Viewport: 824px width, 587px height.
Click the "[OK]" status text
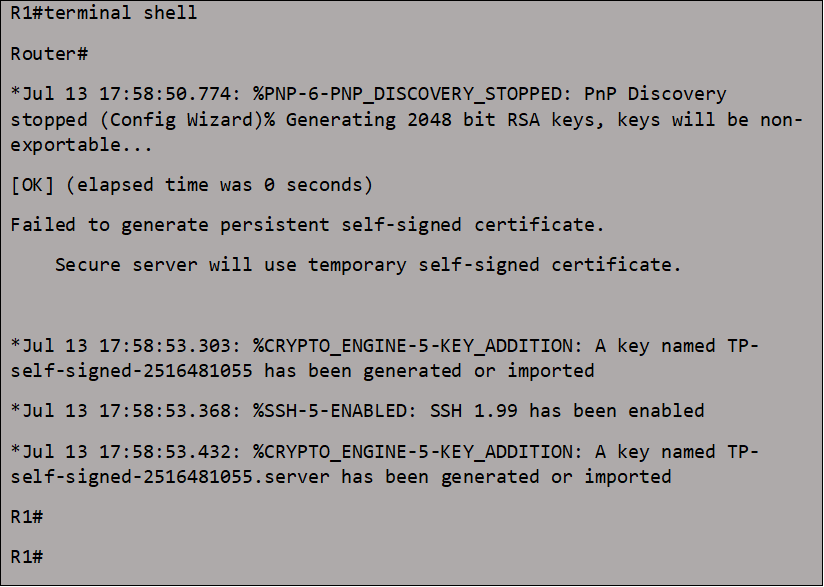click(32, 185)
